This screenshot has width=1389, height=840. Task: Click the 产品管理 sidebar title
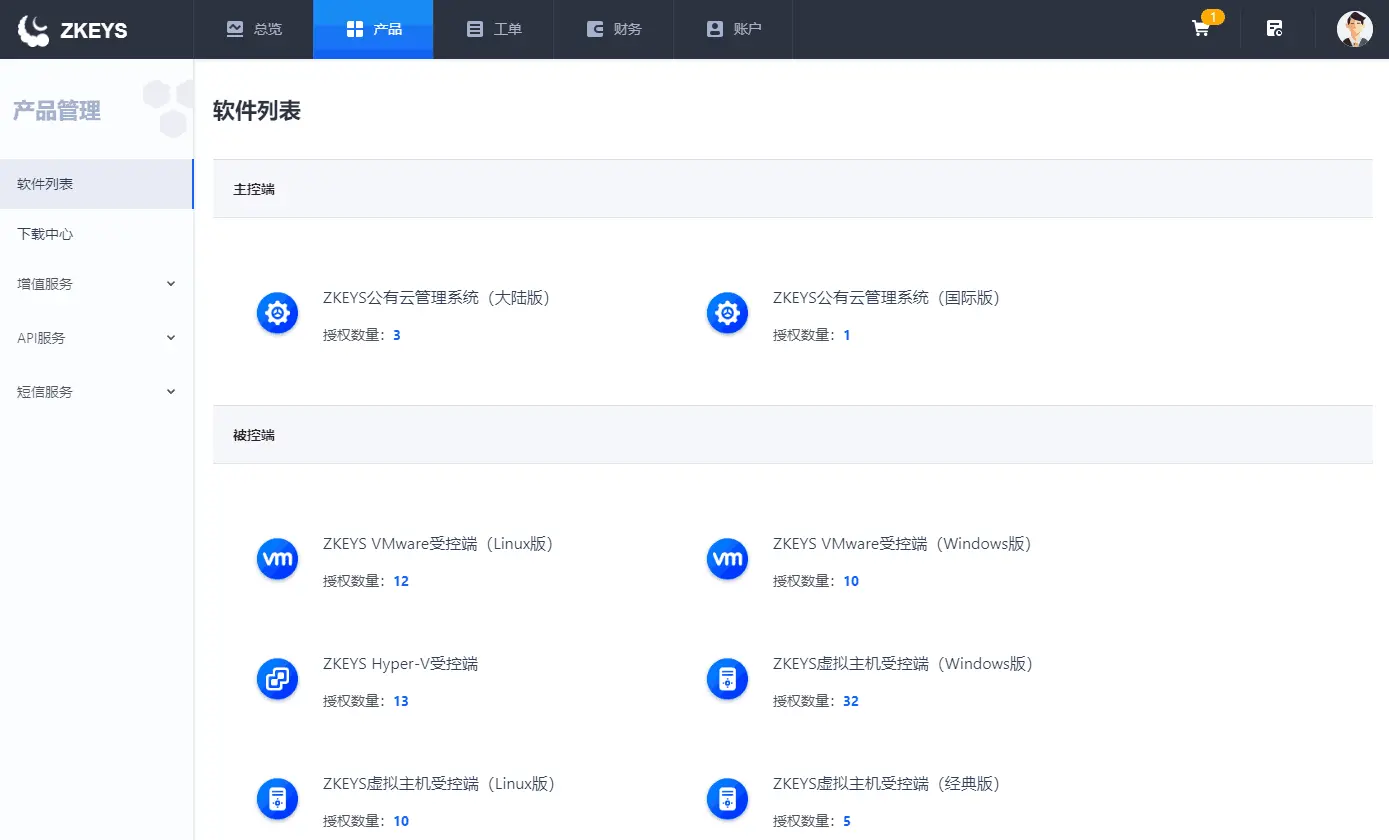(57, 111)
